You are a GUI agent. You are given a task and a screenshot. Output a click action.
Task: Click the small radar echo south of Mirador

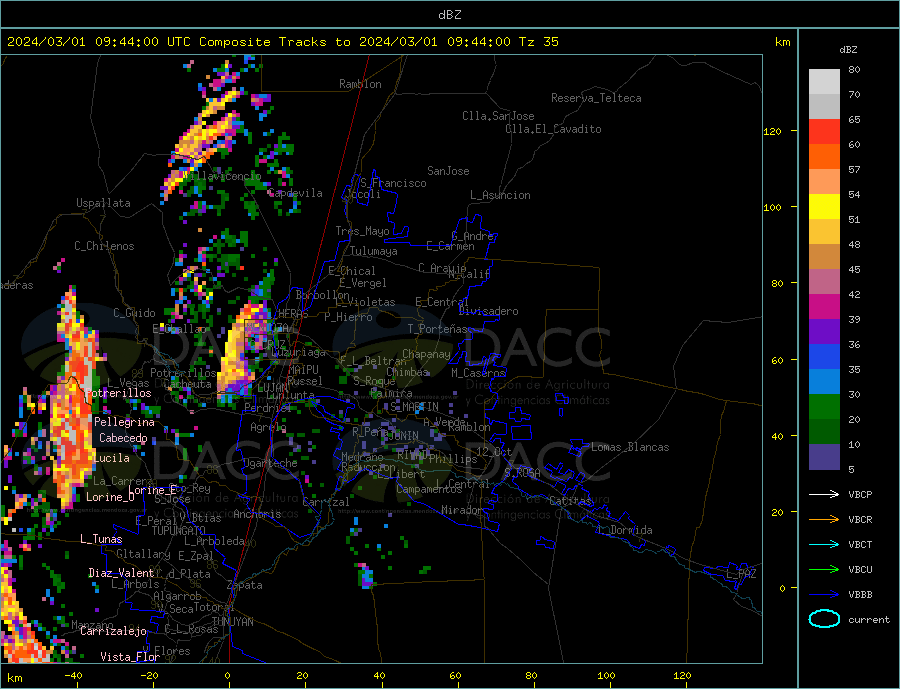[x=365, y=576]
